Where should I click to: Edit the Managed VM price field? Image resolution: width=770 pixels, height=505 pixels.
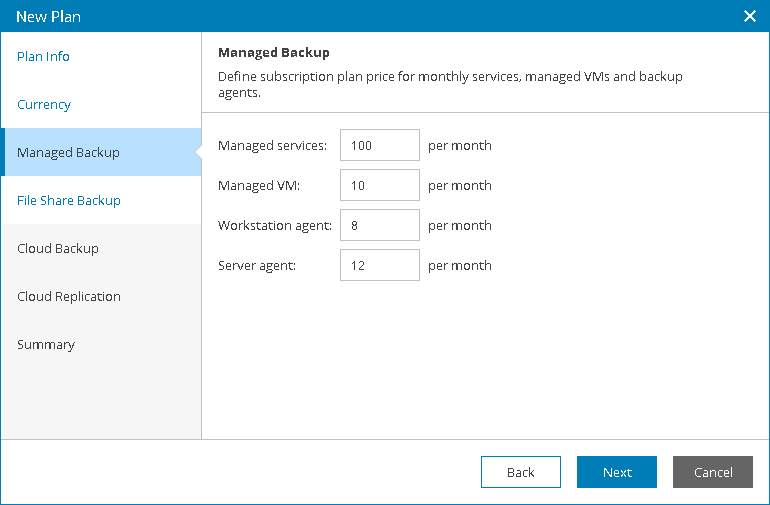point(380,185)
